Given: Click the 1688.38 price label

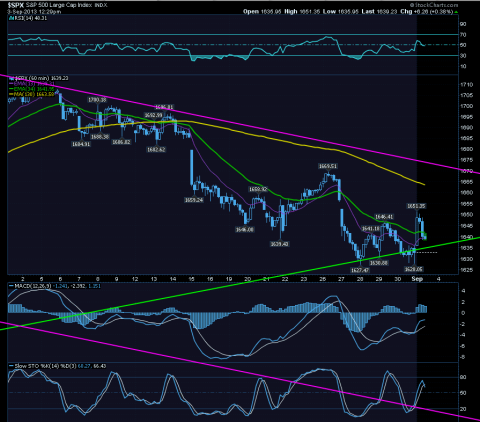Looking at the screenshot, I should click(100, 137).
